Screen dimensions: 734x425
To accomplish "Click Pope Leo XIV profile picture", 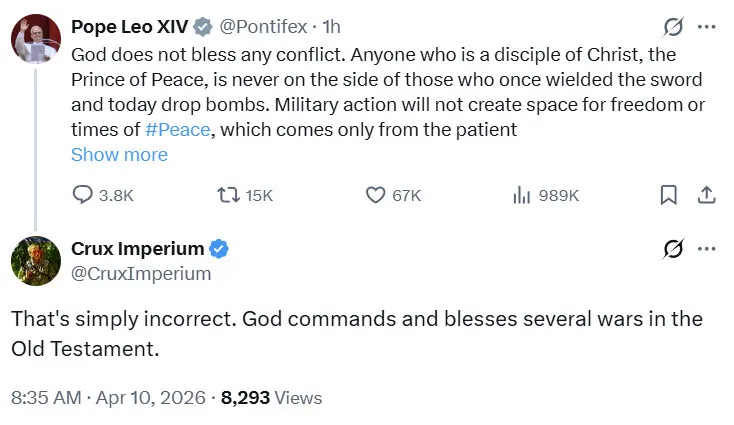I will point(36,38).
